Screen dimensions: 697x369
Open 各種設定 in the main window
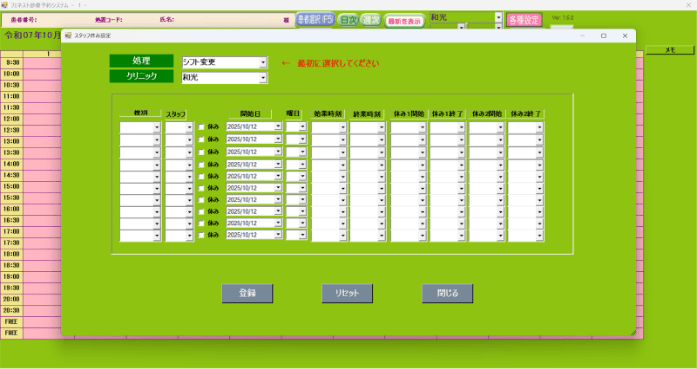click(x=524, y=20)
